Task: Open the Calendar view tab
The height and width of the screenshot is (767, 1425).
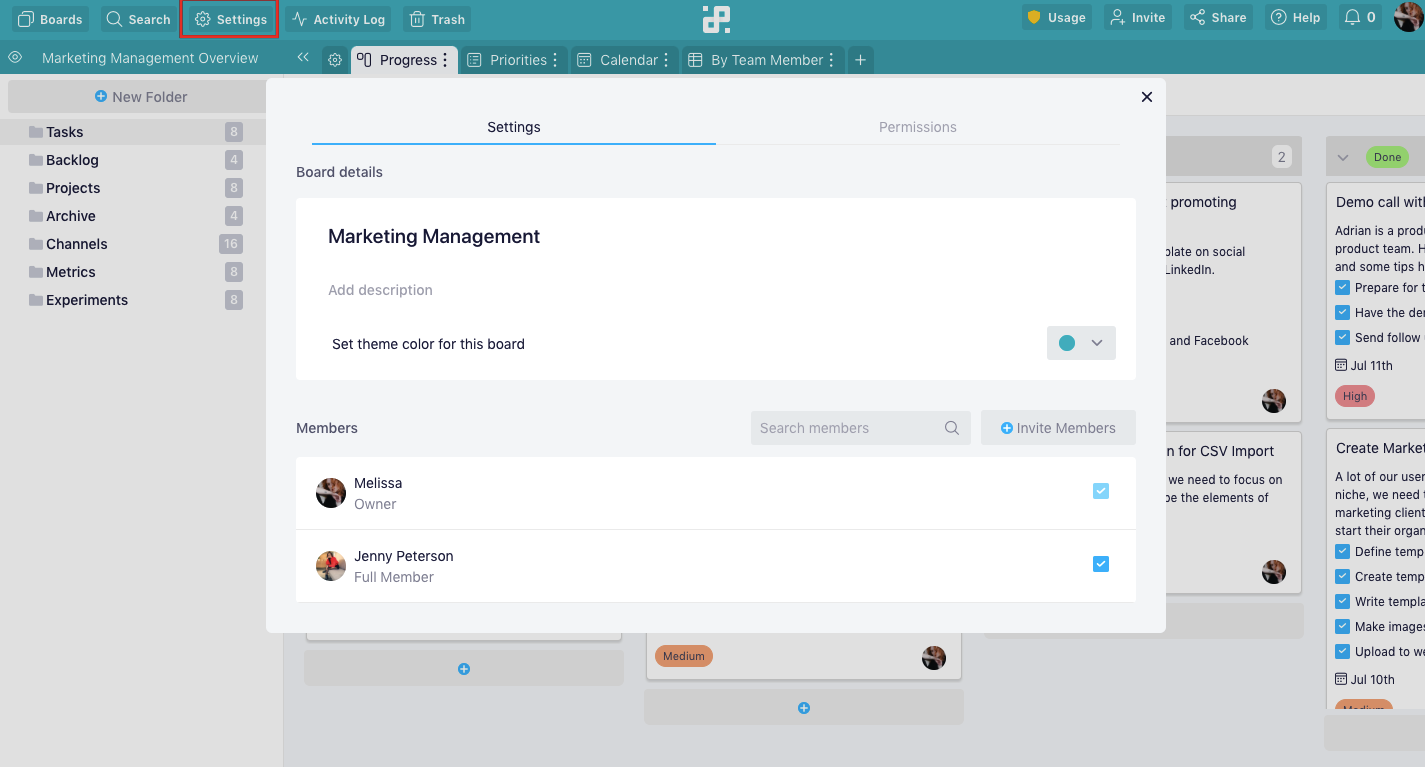Action: click(618, 60)
